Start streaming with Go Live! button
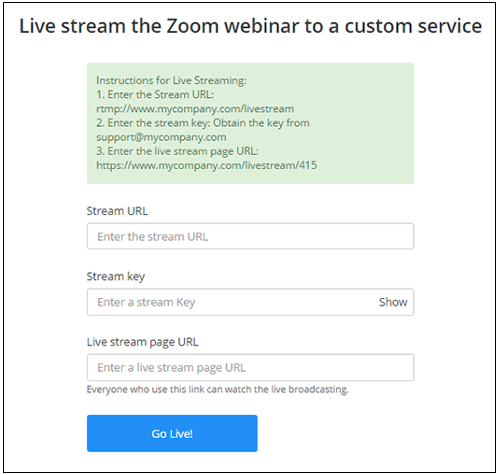 172,433
